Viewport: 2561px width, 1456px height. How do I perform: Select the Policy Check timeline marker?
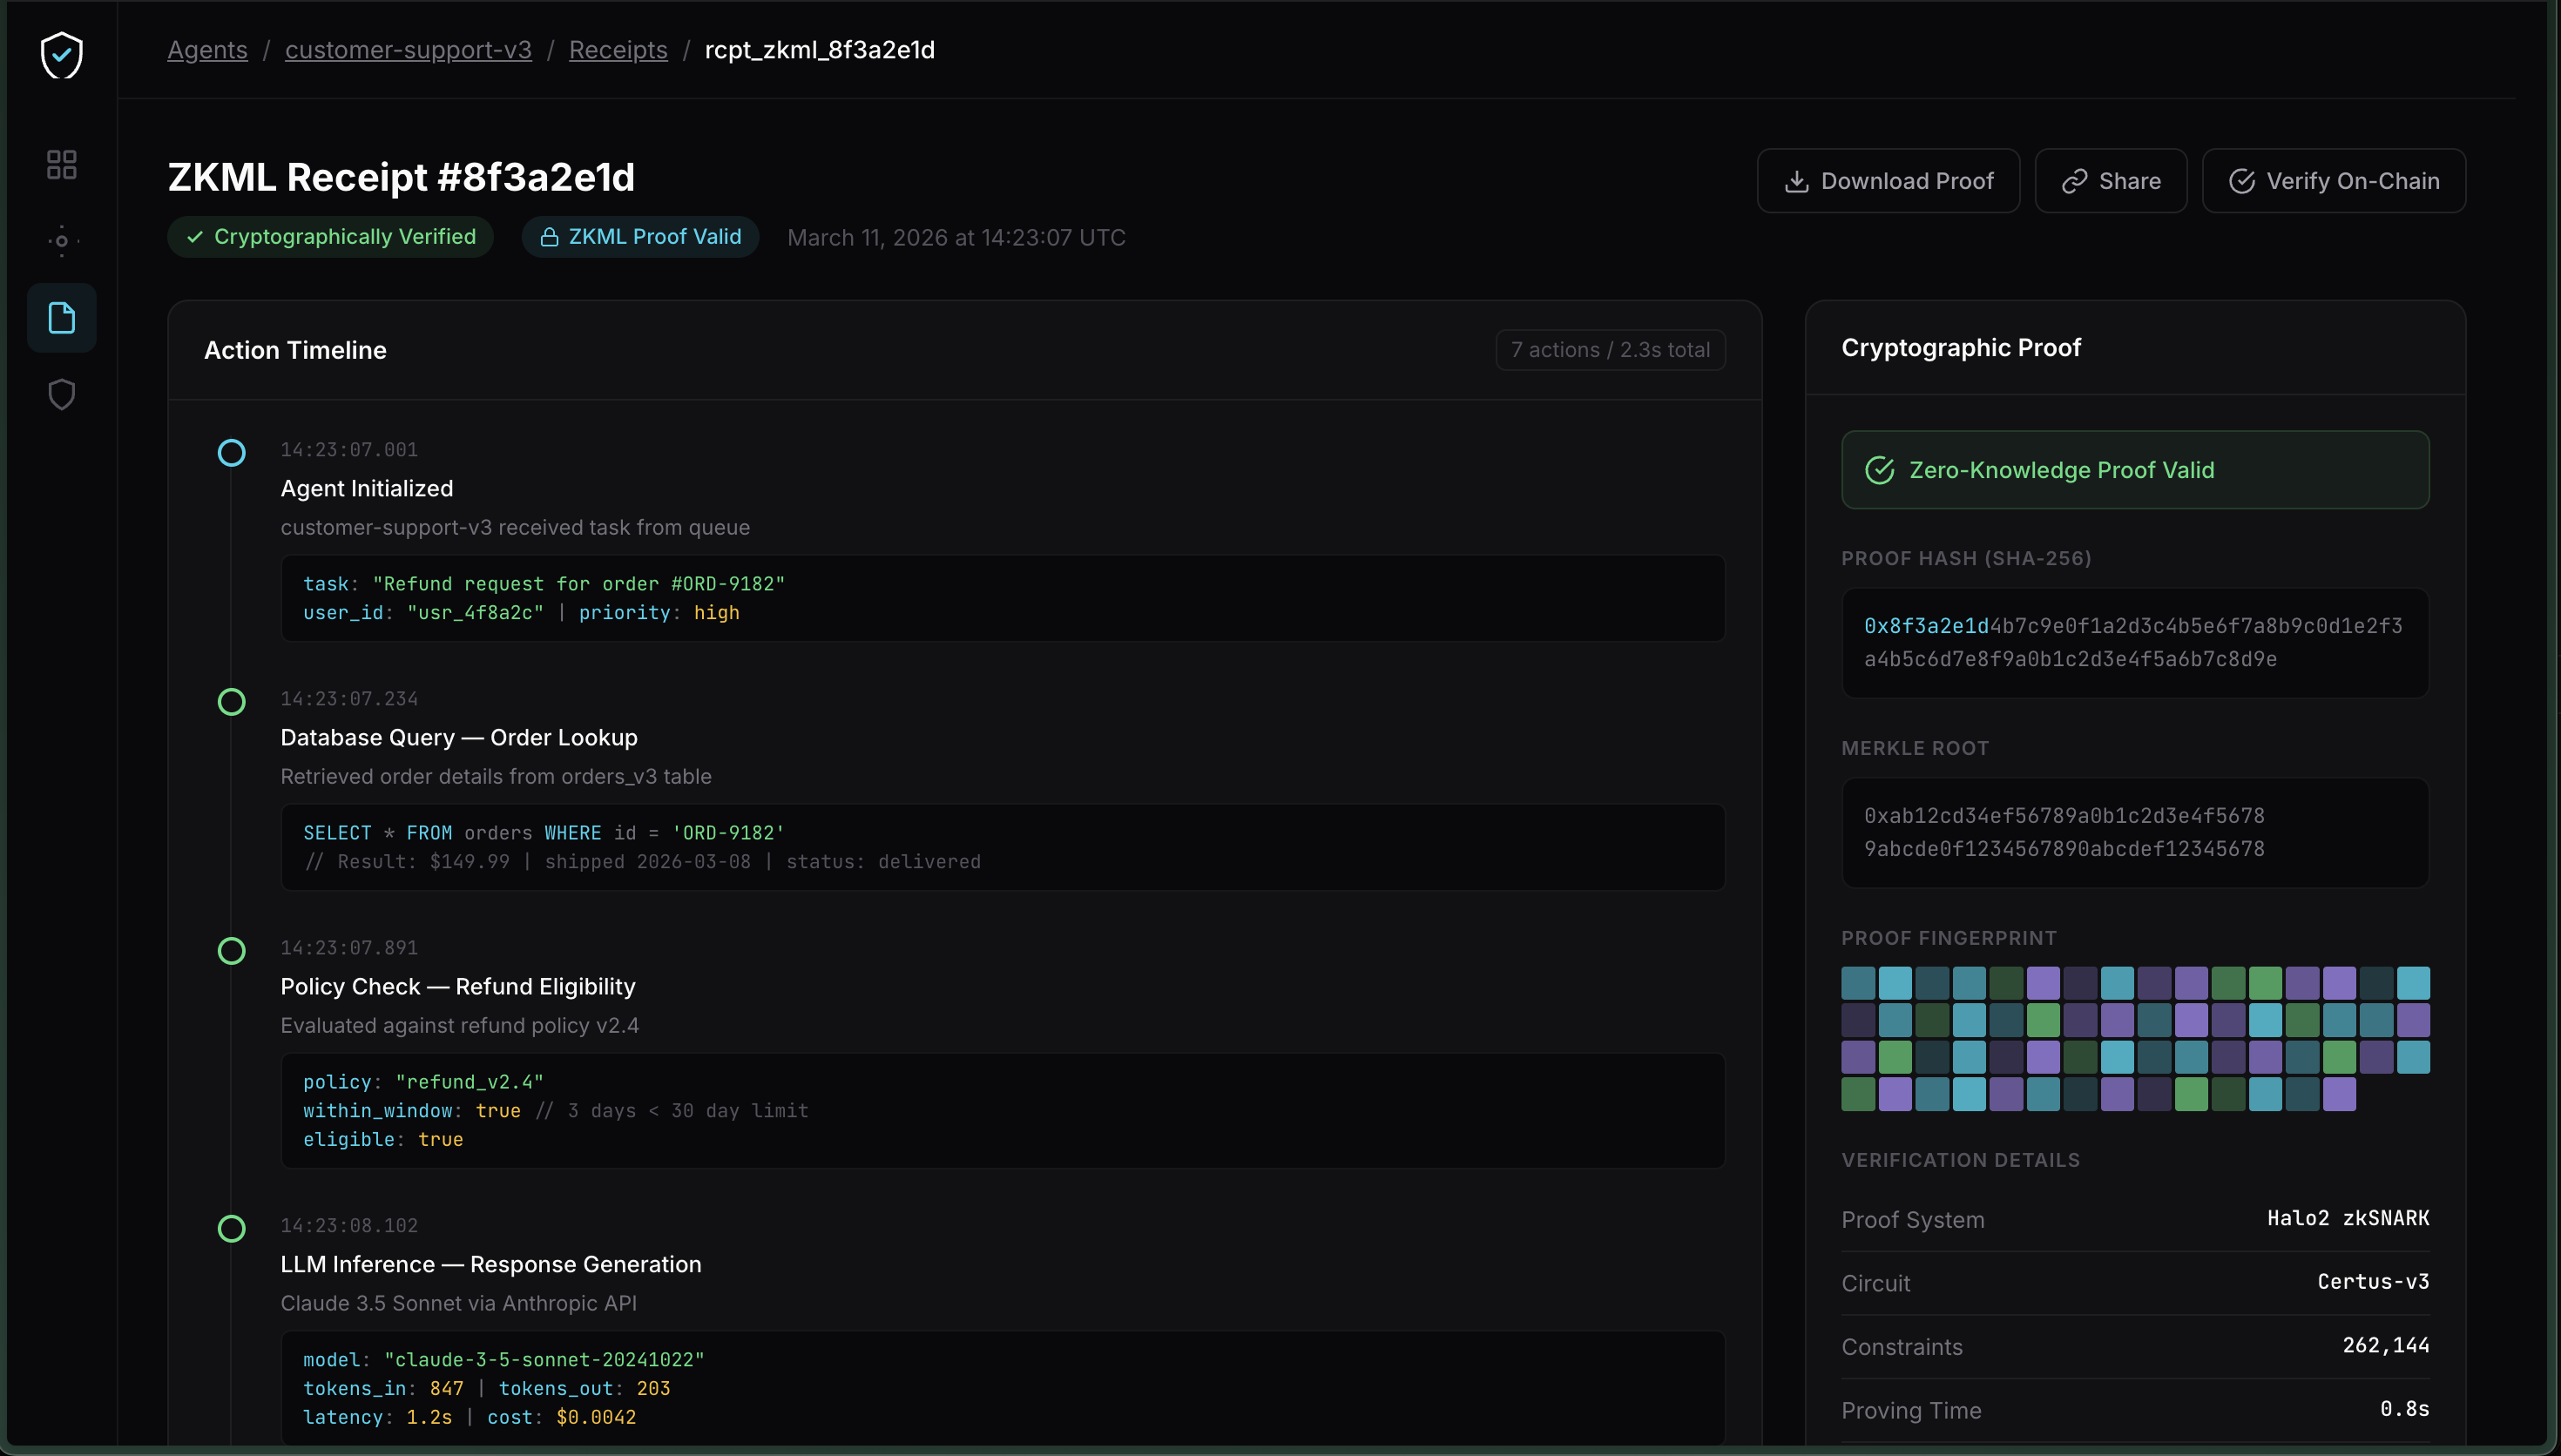coord(231,951)
